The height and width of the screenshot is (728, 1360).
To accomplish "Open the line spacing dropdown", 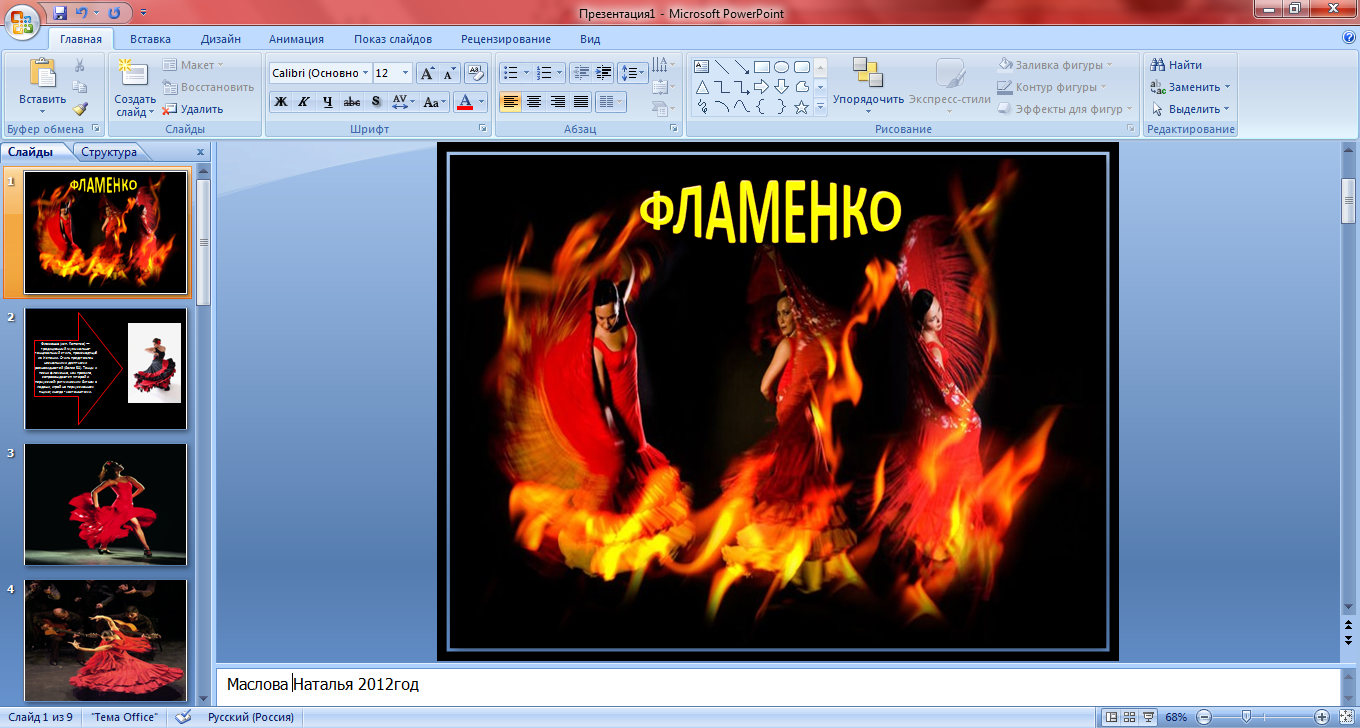I will coord(633,73).
